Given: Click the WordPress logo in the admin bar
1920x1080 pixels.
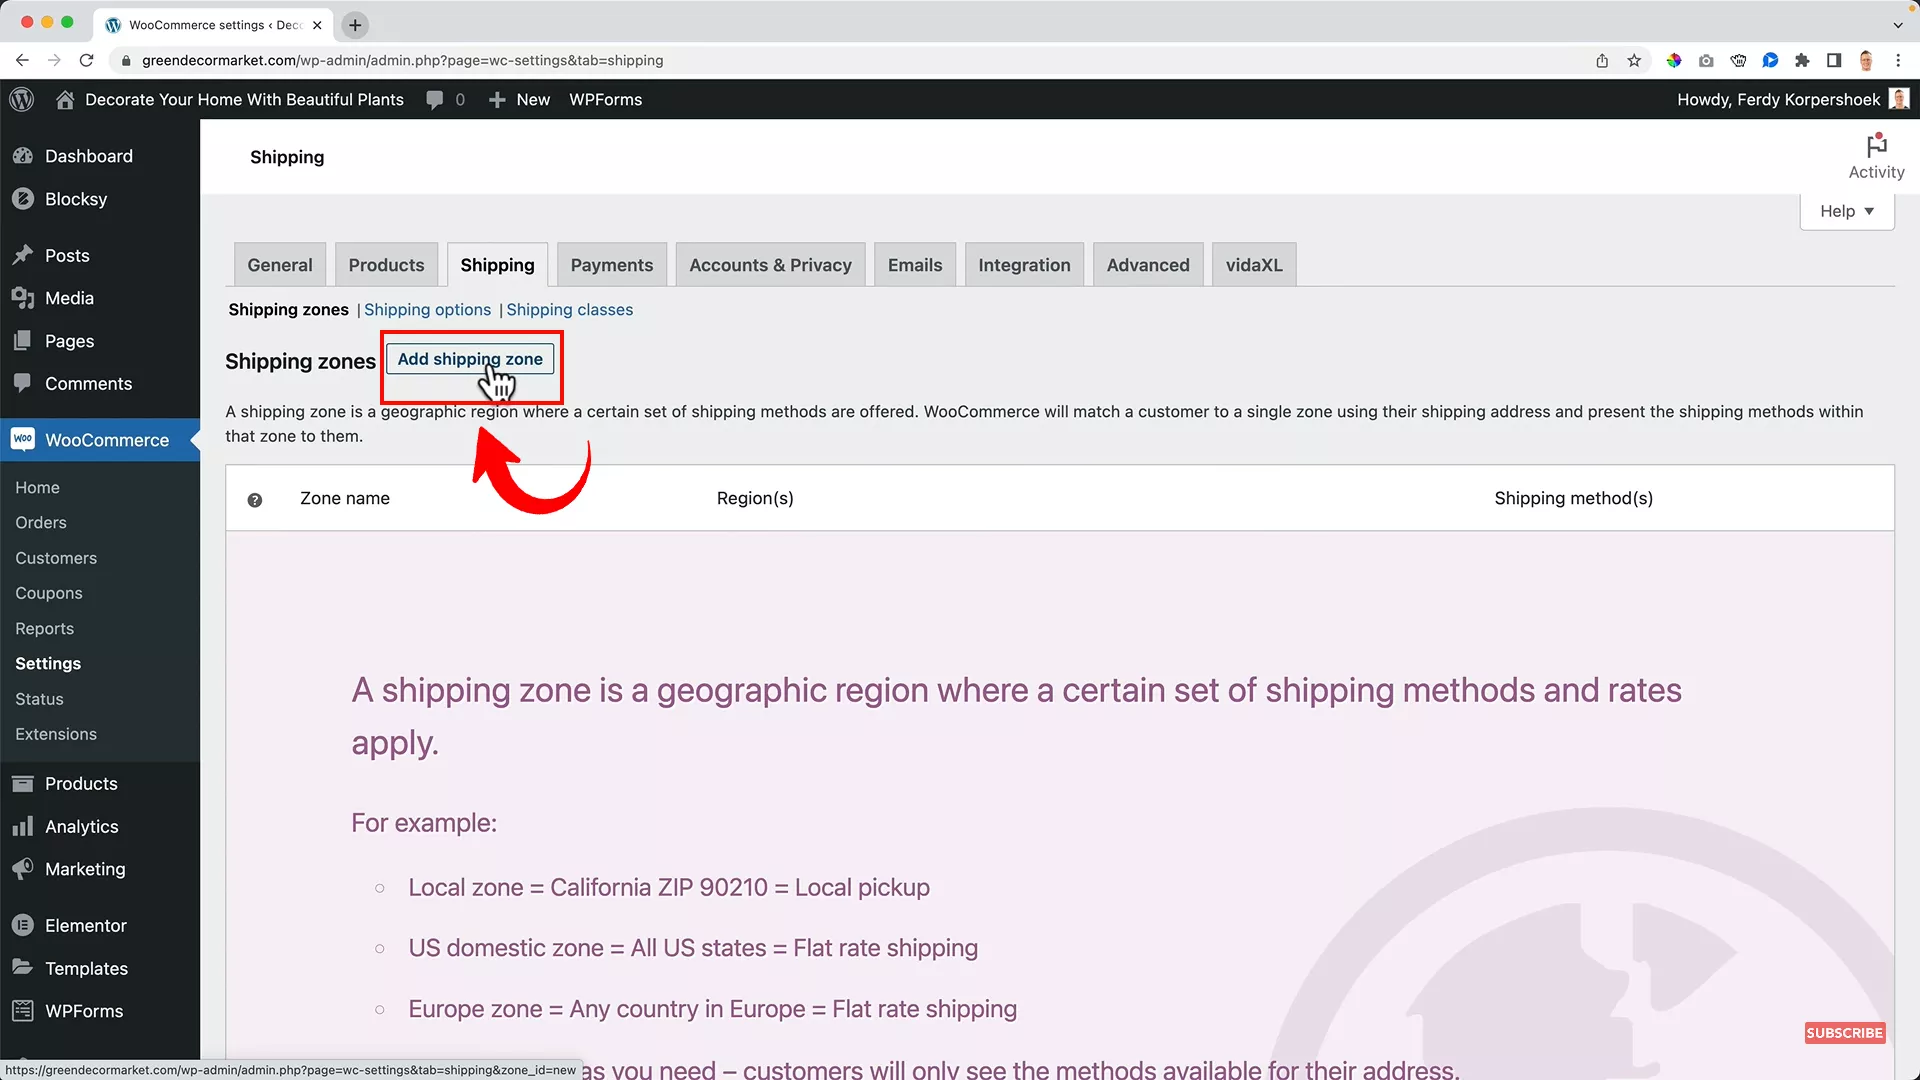Looking at the screenshot, I should pyautogui.click(x=21, y=99).
